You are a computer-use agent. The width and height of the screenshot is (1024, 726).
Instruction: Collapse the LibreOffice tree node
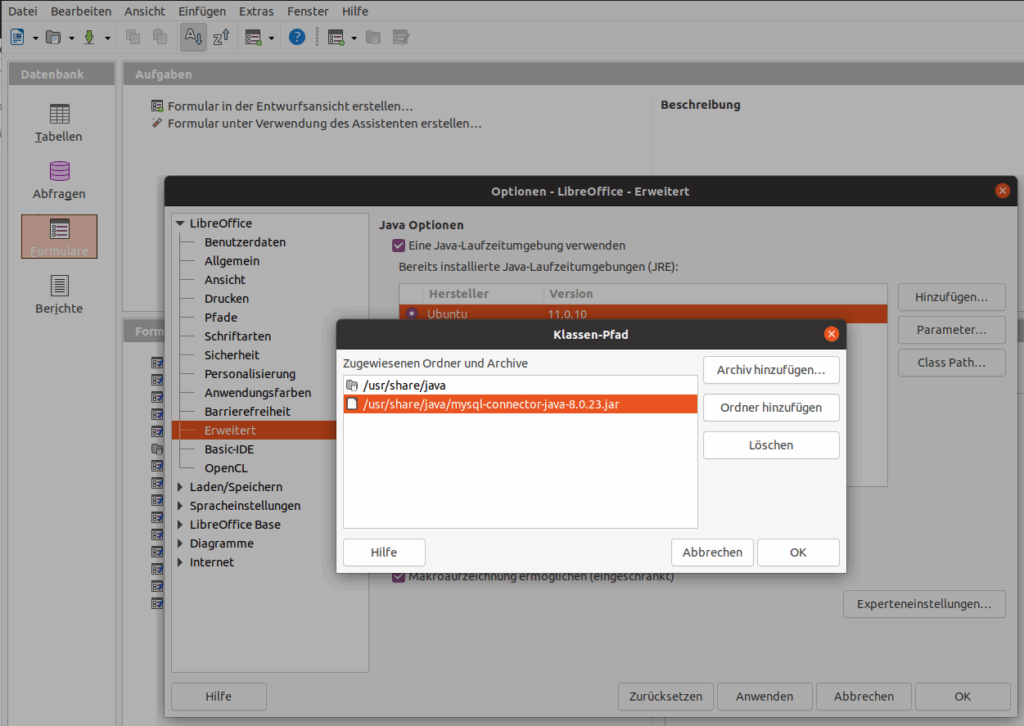[180, 223]
